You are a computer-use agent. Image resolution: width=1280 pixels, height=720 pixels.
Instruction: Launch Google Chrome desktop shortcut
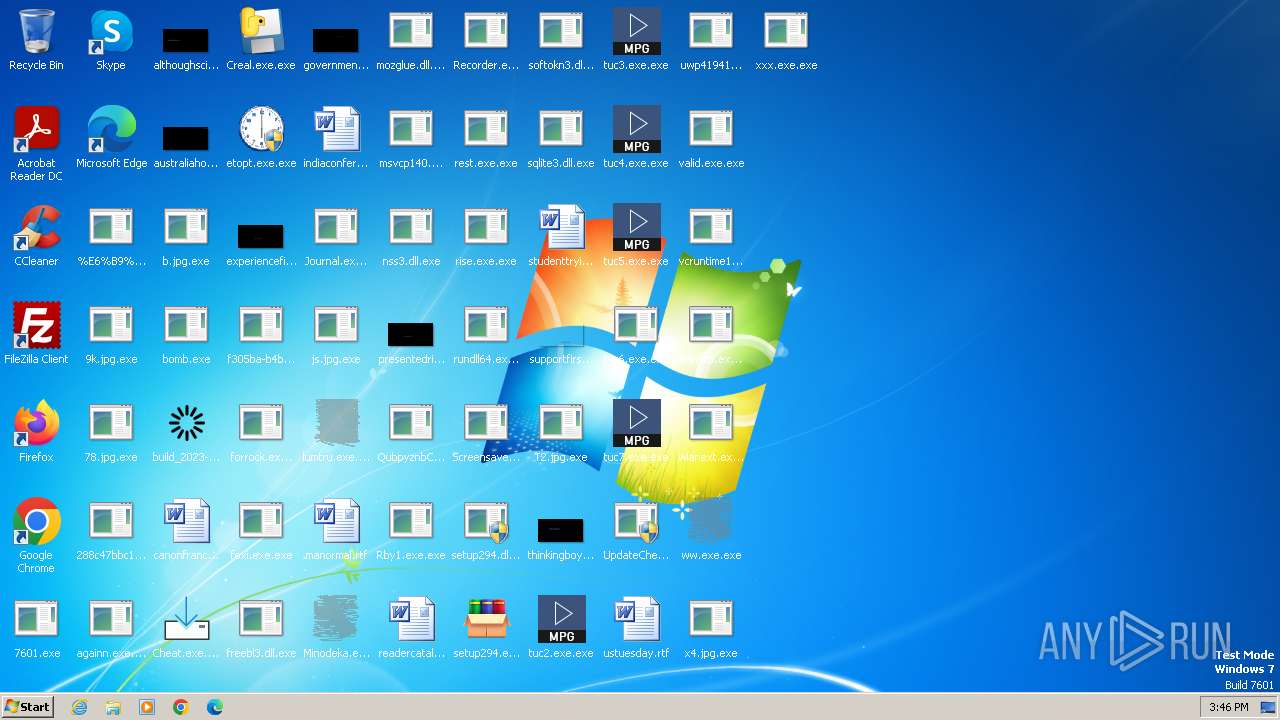click(36, 522)
